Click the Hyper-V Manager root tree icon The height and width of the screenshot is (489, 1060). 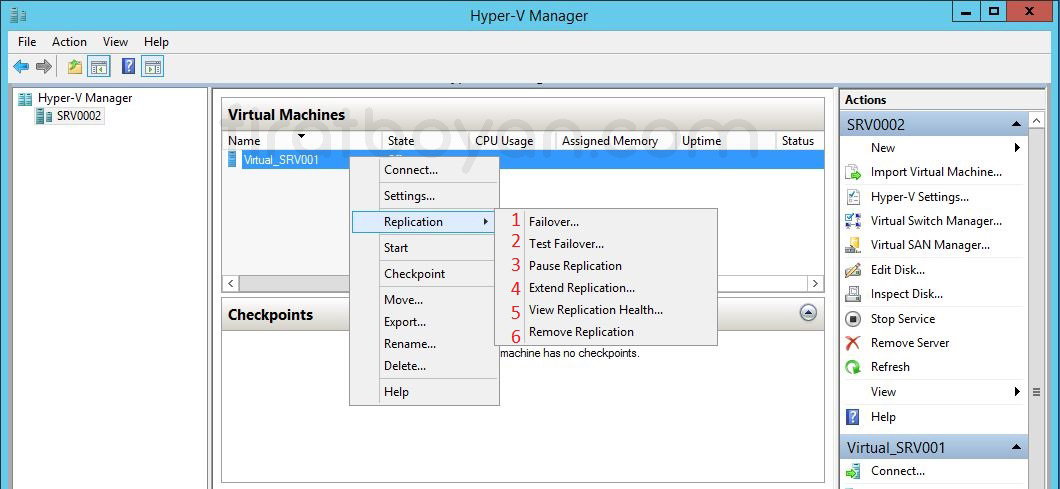(x=26, y=99)
